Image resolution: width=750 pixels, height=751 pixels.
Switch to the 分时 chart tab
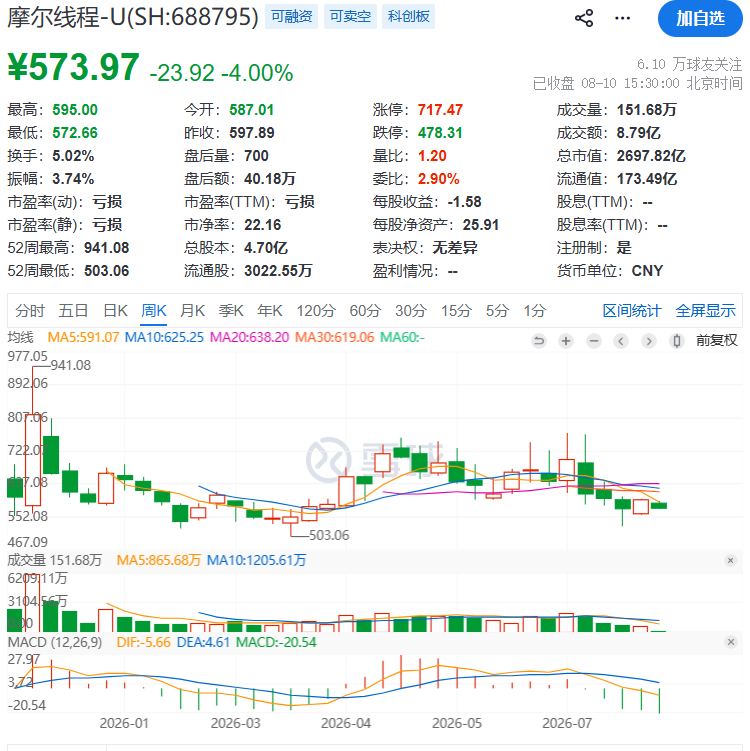[x=30, y=310]
